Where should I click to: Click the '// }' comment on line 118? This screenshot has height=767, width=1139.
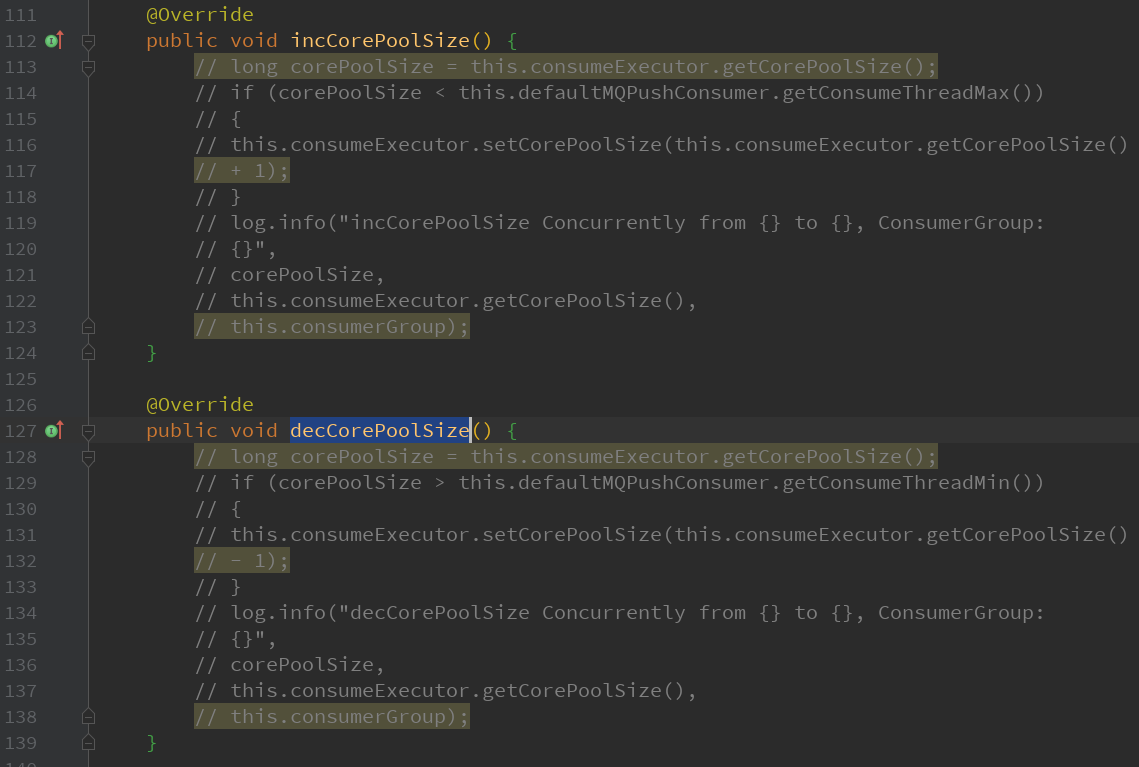[218, 197]
